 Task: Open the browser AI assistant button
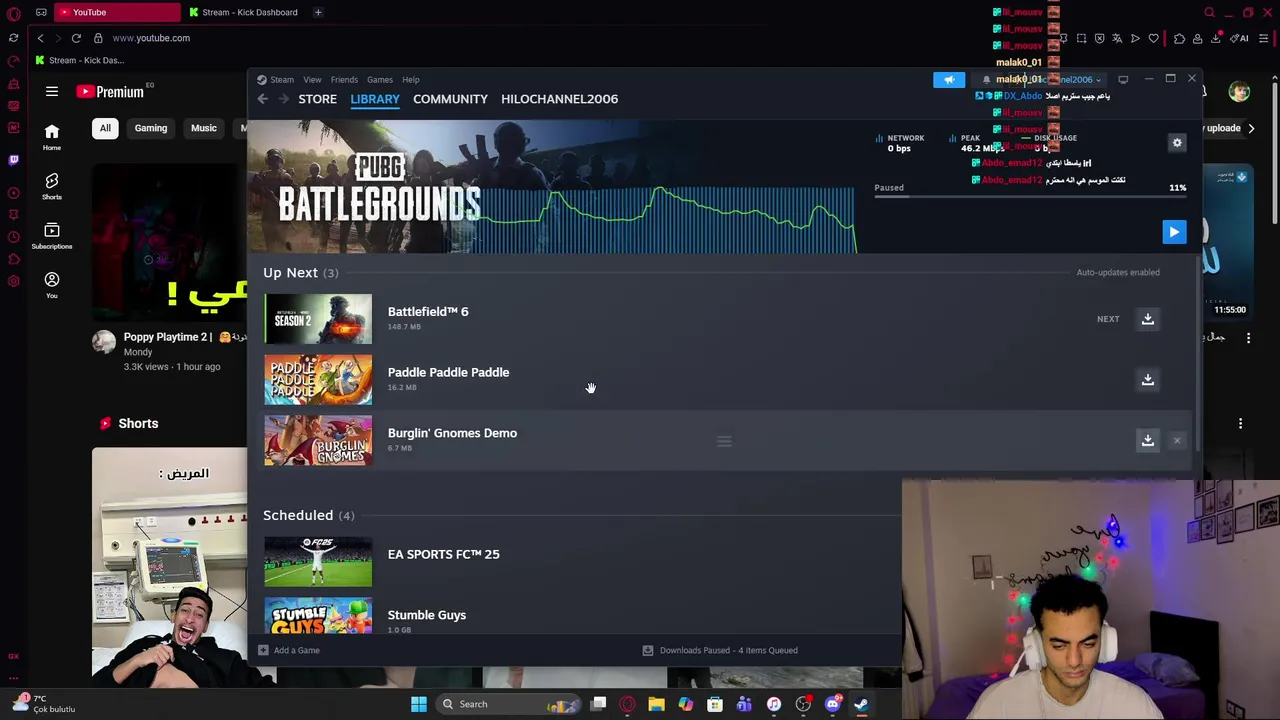click(1238, 38)
